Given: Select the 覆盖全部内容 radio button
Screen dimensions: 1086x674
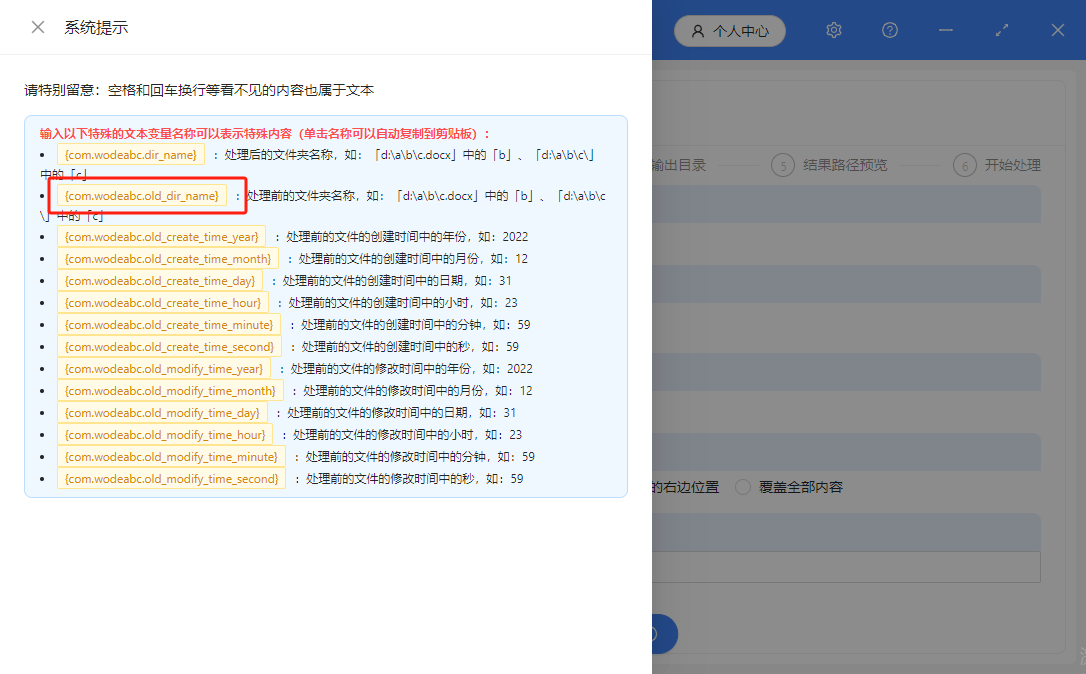Looking at the screenshot, I should (x=742, y=487).
